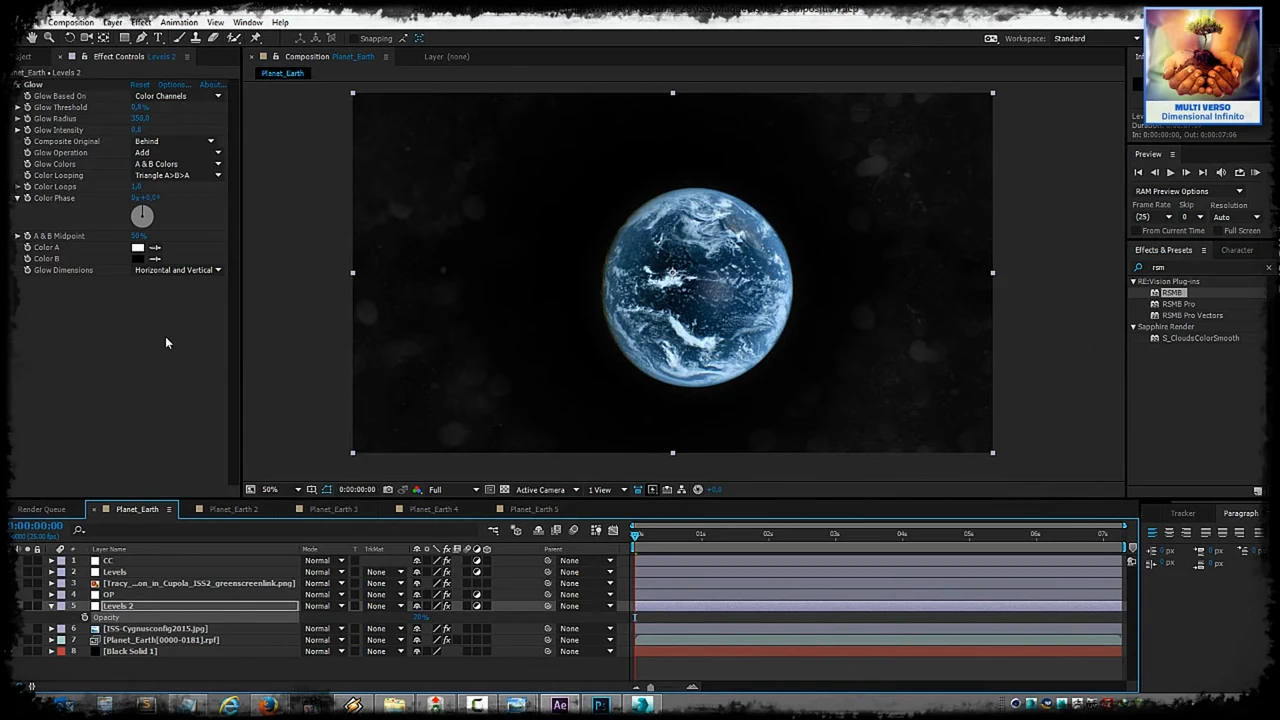Collapse the Levels 2 layer twirl
This screenshot has height=720, width=1280.
click(51, 606)
